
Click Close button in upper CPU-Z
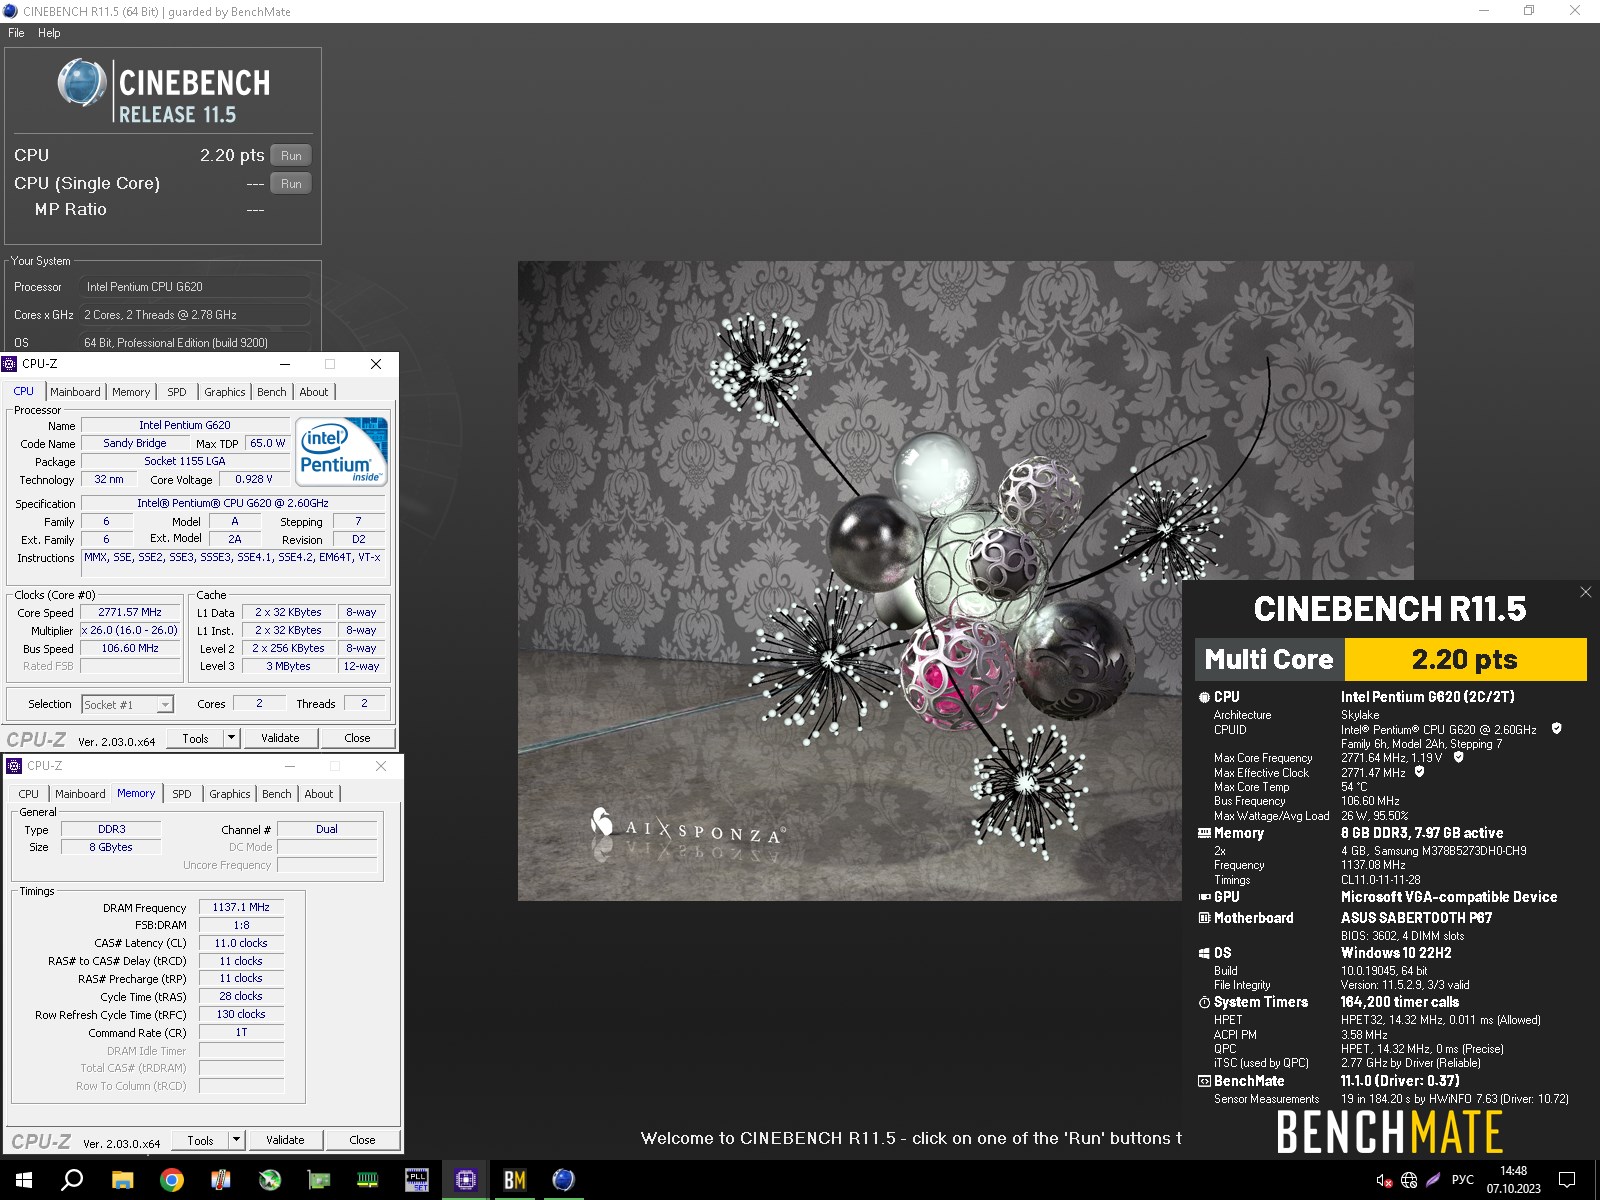(357, 738)
